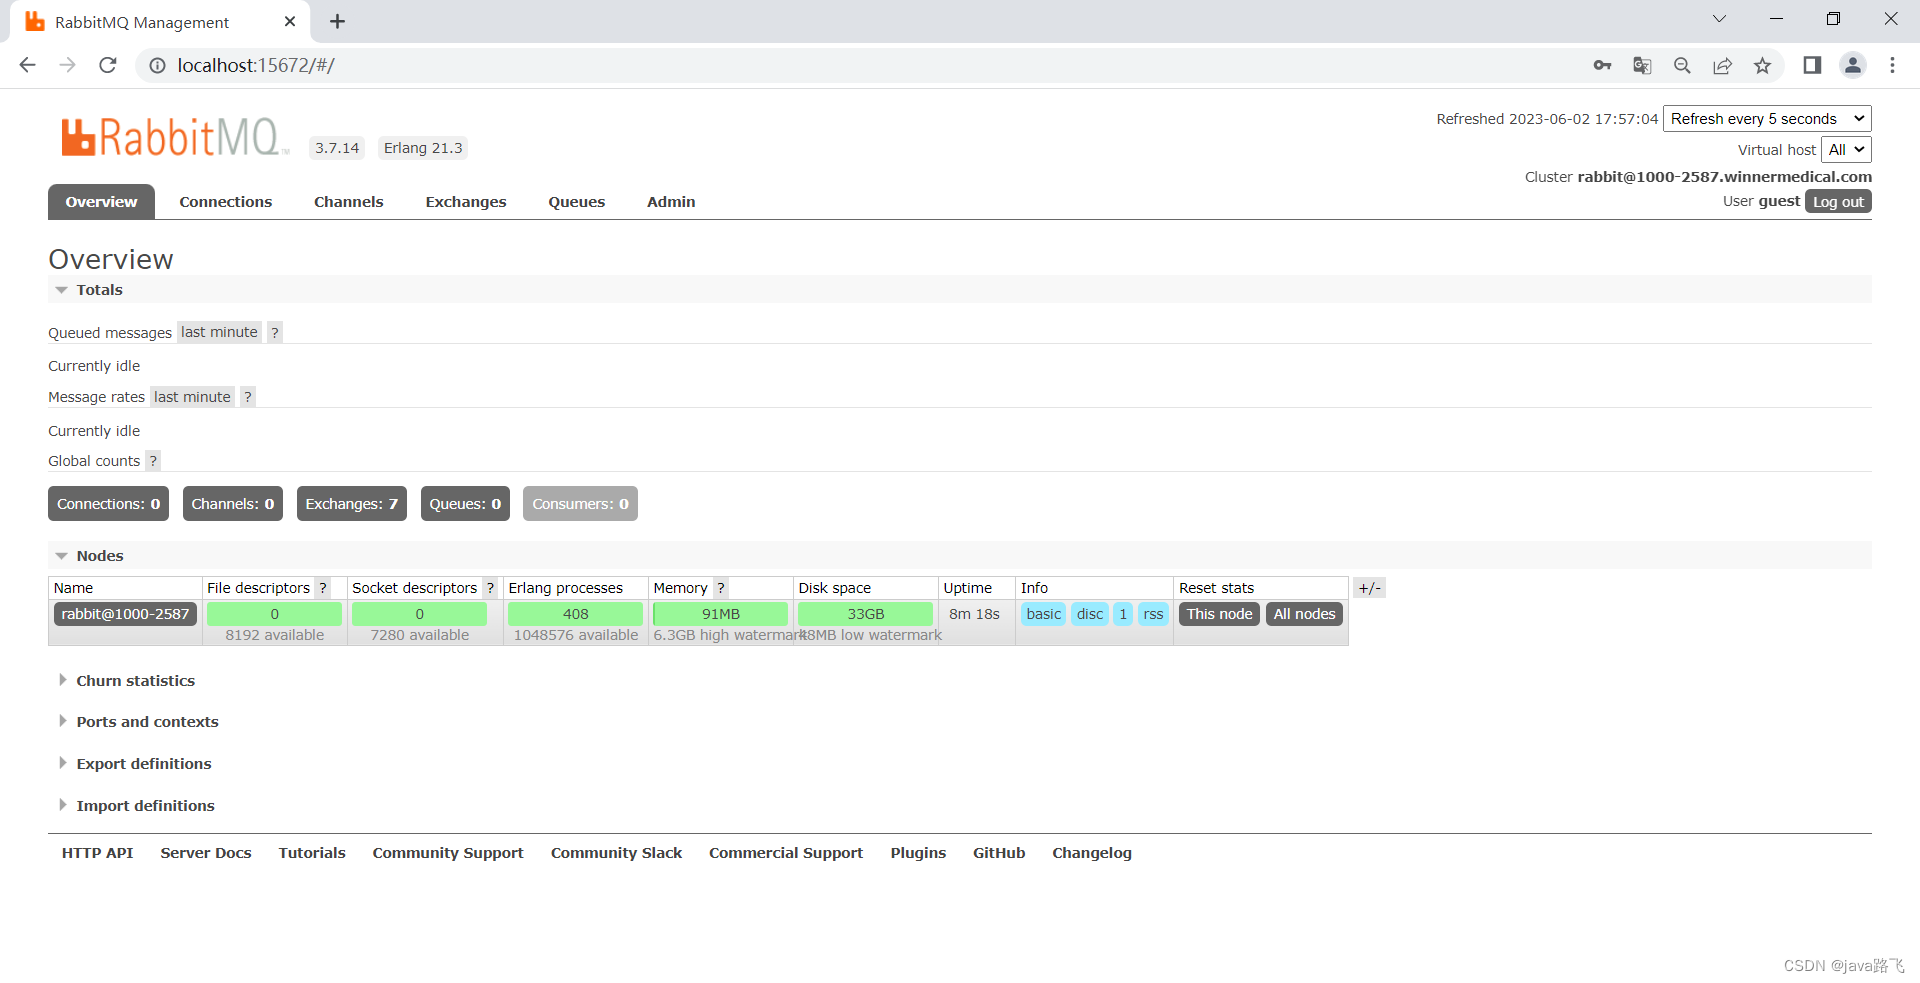Click the rss info tag
Viewport: 1920px width, 983px height.
(x=1153, y=614)
